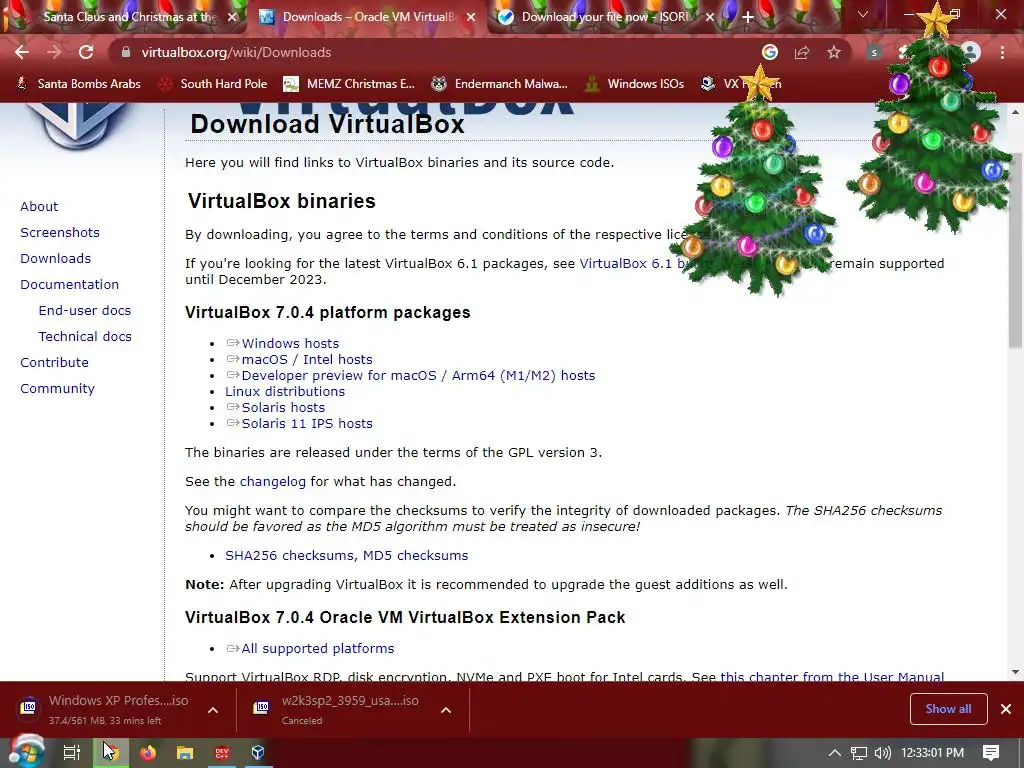
Task: Open the About sidebar link
Action: coord(39,206)
